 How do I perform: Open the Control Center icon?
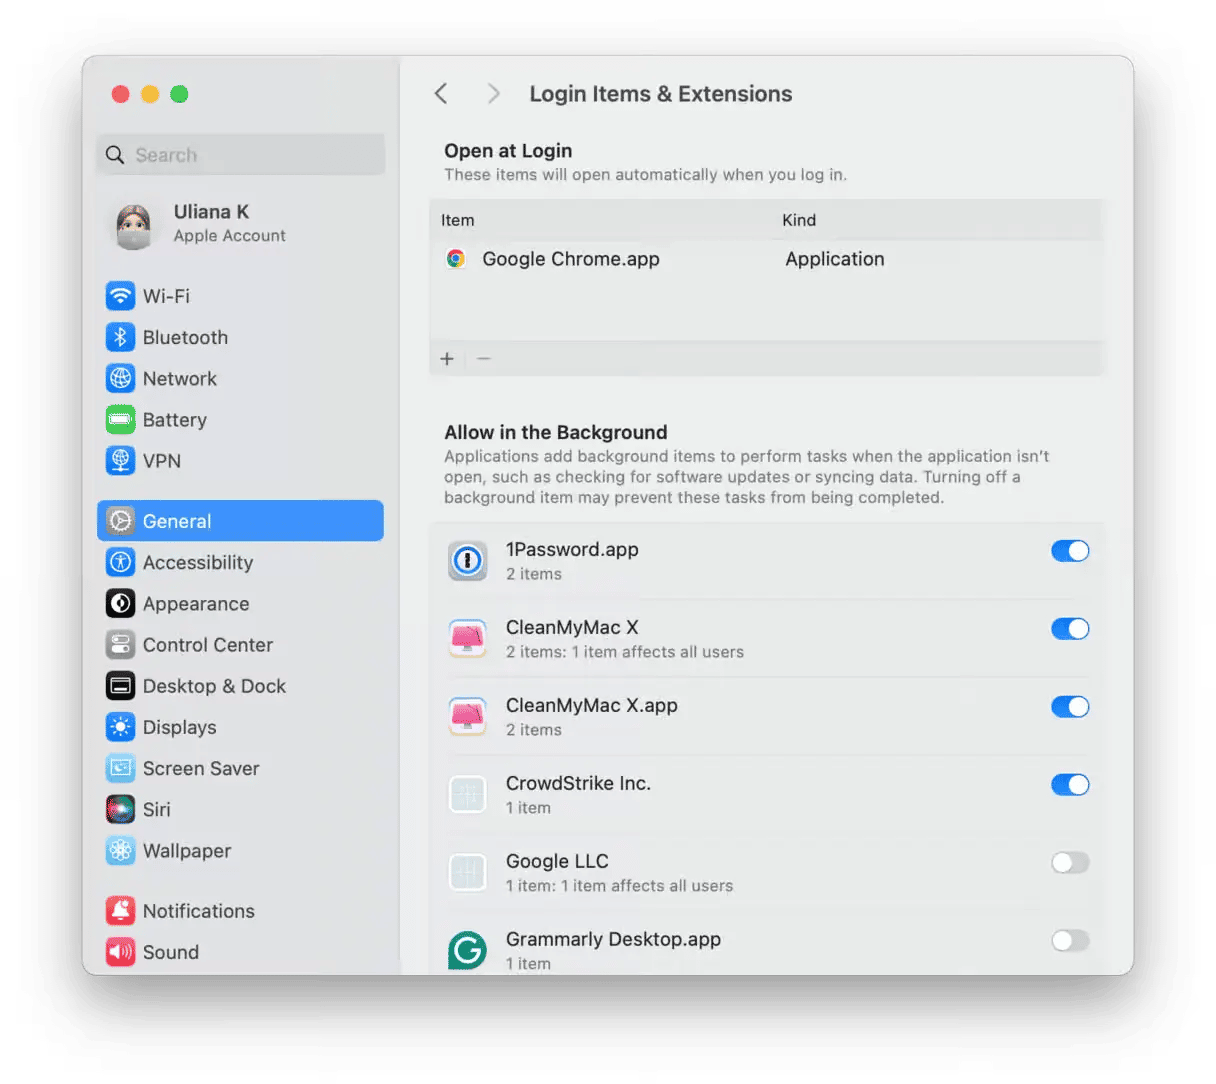(120, 644)
